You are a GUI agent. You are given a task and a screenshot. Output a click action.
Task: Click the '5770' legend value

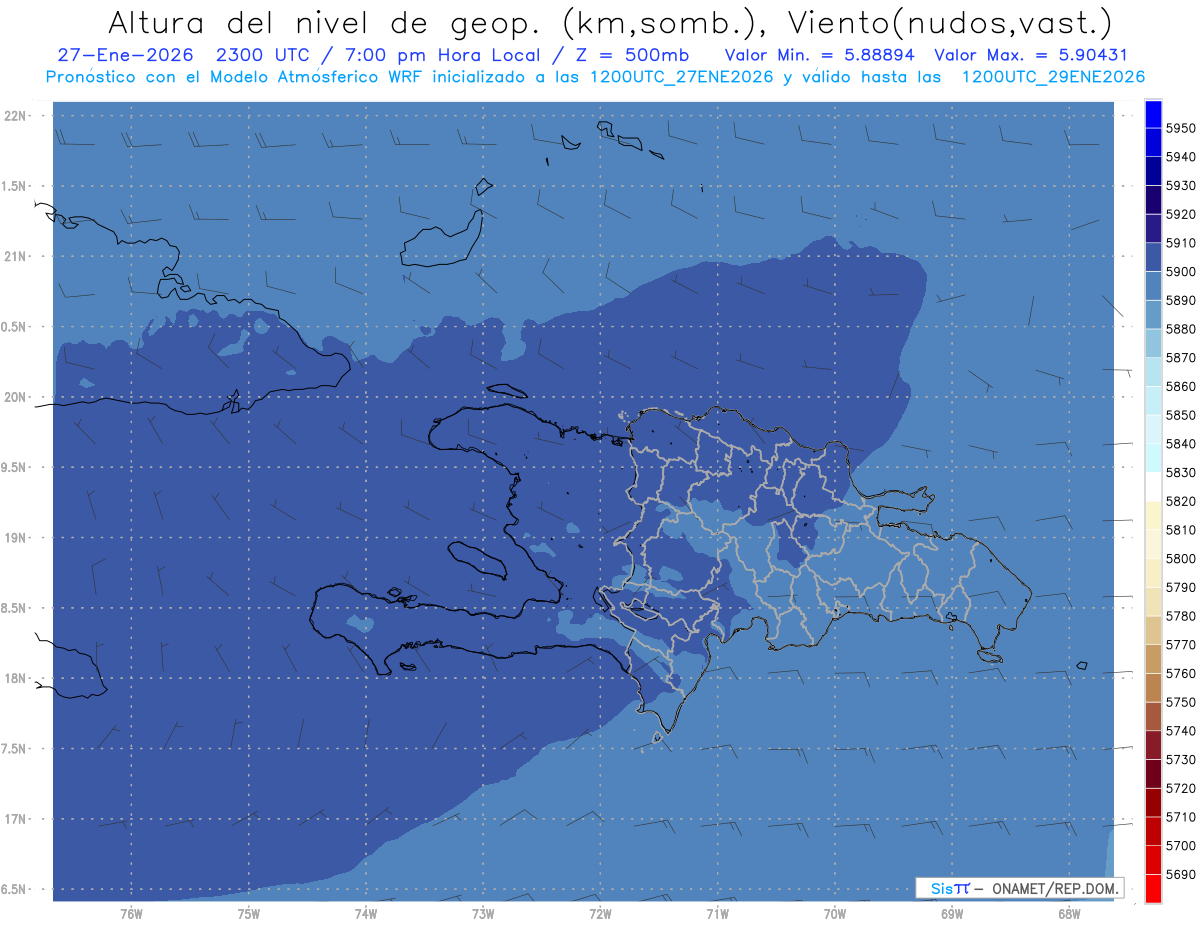click(x=1181, y=645)
